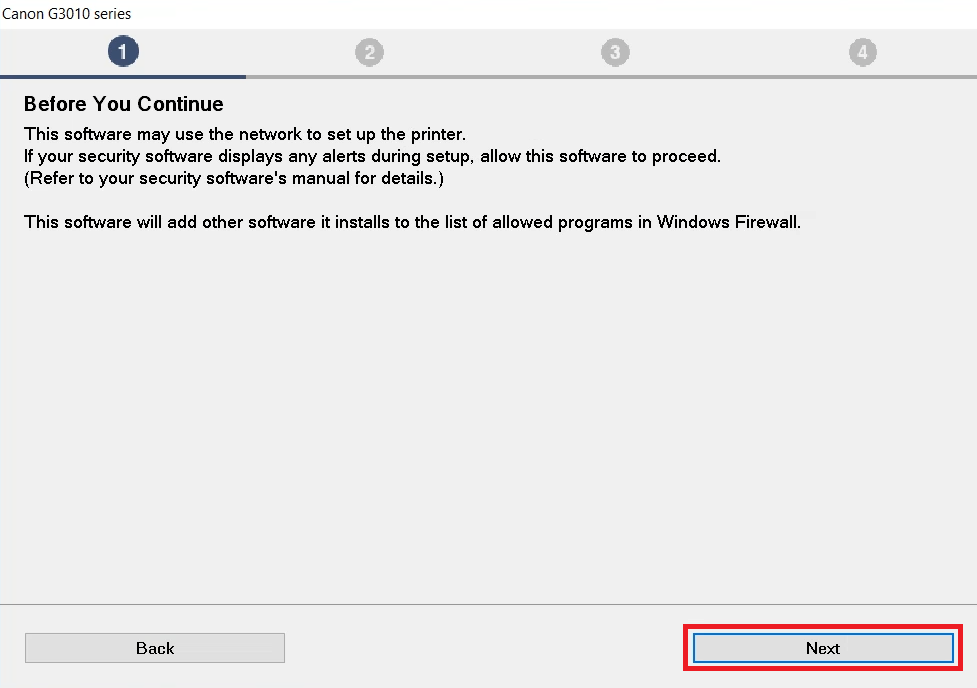Image resolution: width=977 pixels, height=688 pixels.
Task: Click the gray progress line under step 4
Action: [x=857, y=77]
